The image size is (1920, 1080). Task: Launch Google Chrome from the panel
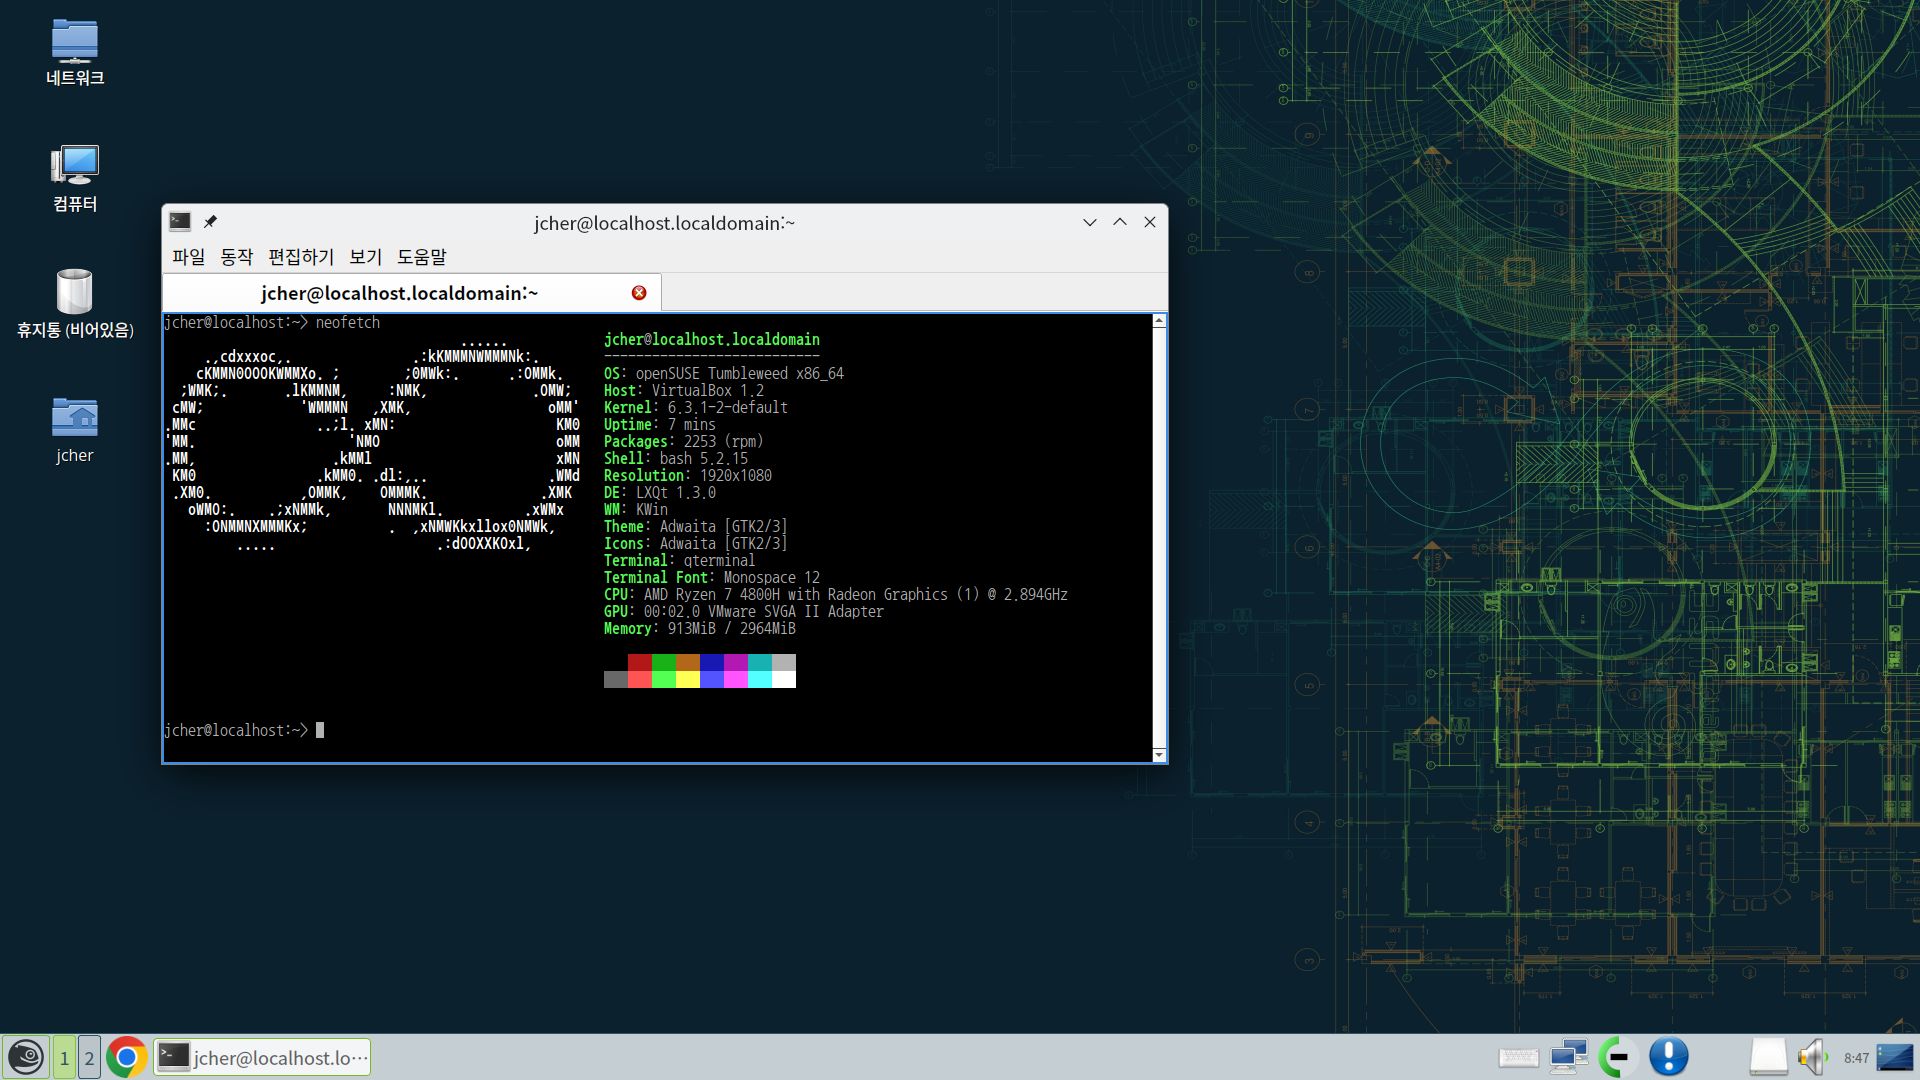tap(127, 1057)
